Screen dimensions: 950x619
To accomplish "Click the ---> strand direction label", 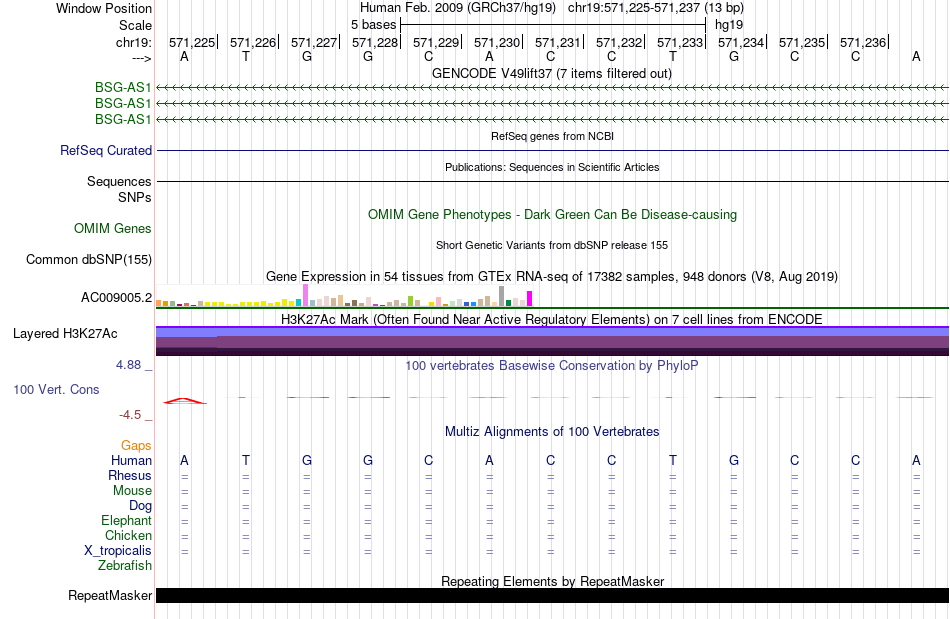I will tap(141, 58).
